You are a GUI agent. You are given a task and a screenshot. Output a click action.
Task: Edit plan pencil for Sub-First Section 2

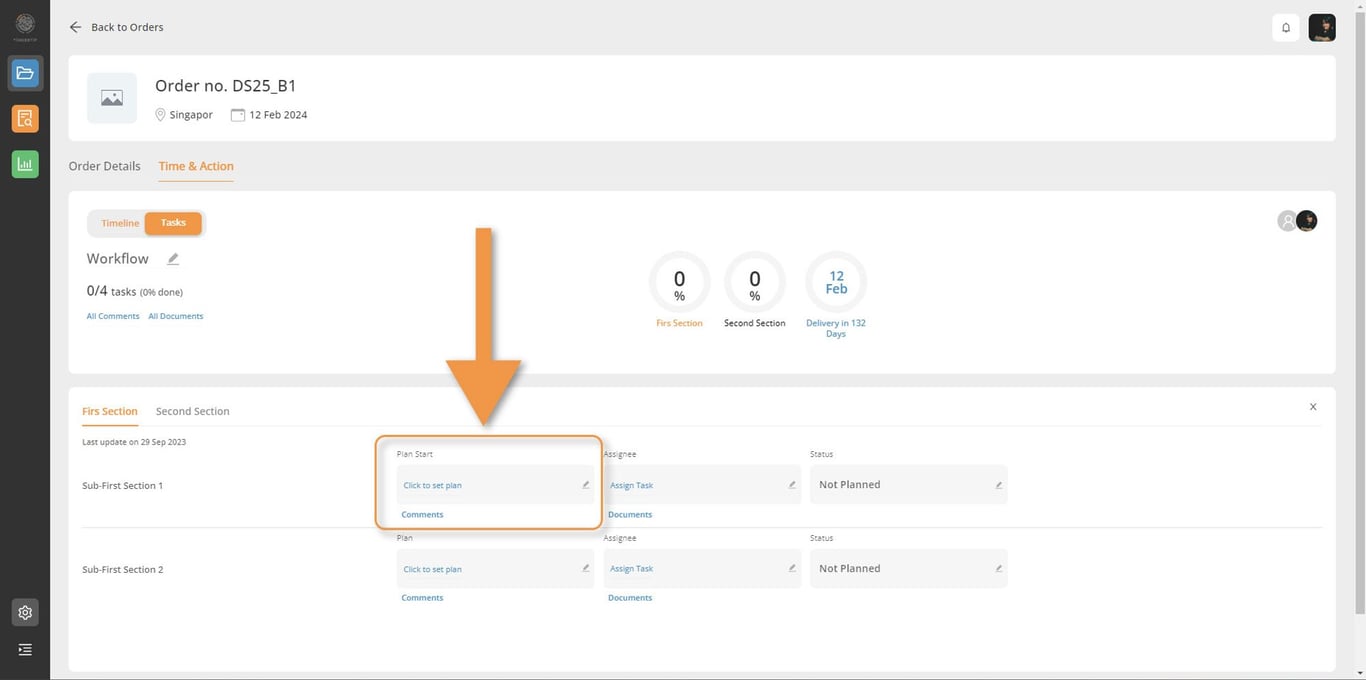click(586, 568)
